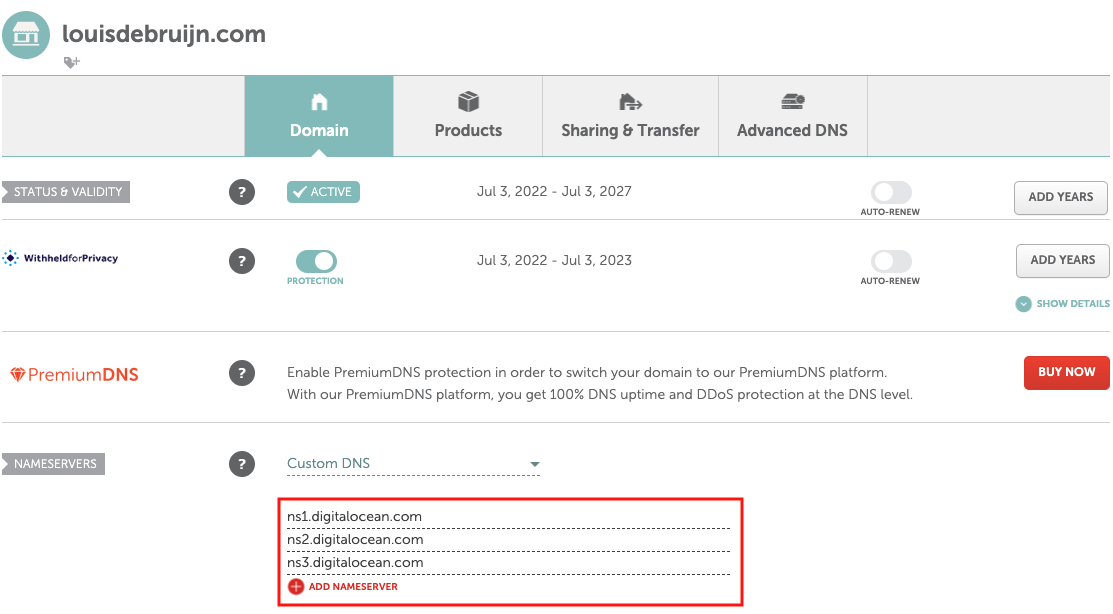This screenshot has width=1113, height=614.
Task: Toggle auto-renew for WithheldforPrivacy
Action: tap(891, 261)
